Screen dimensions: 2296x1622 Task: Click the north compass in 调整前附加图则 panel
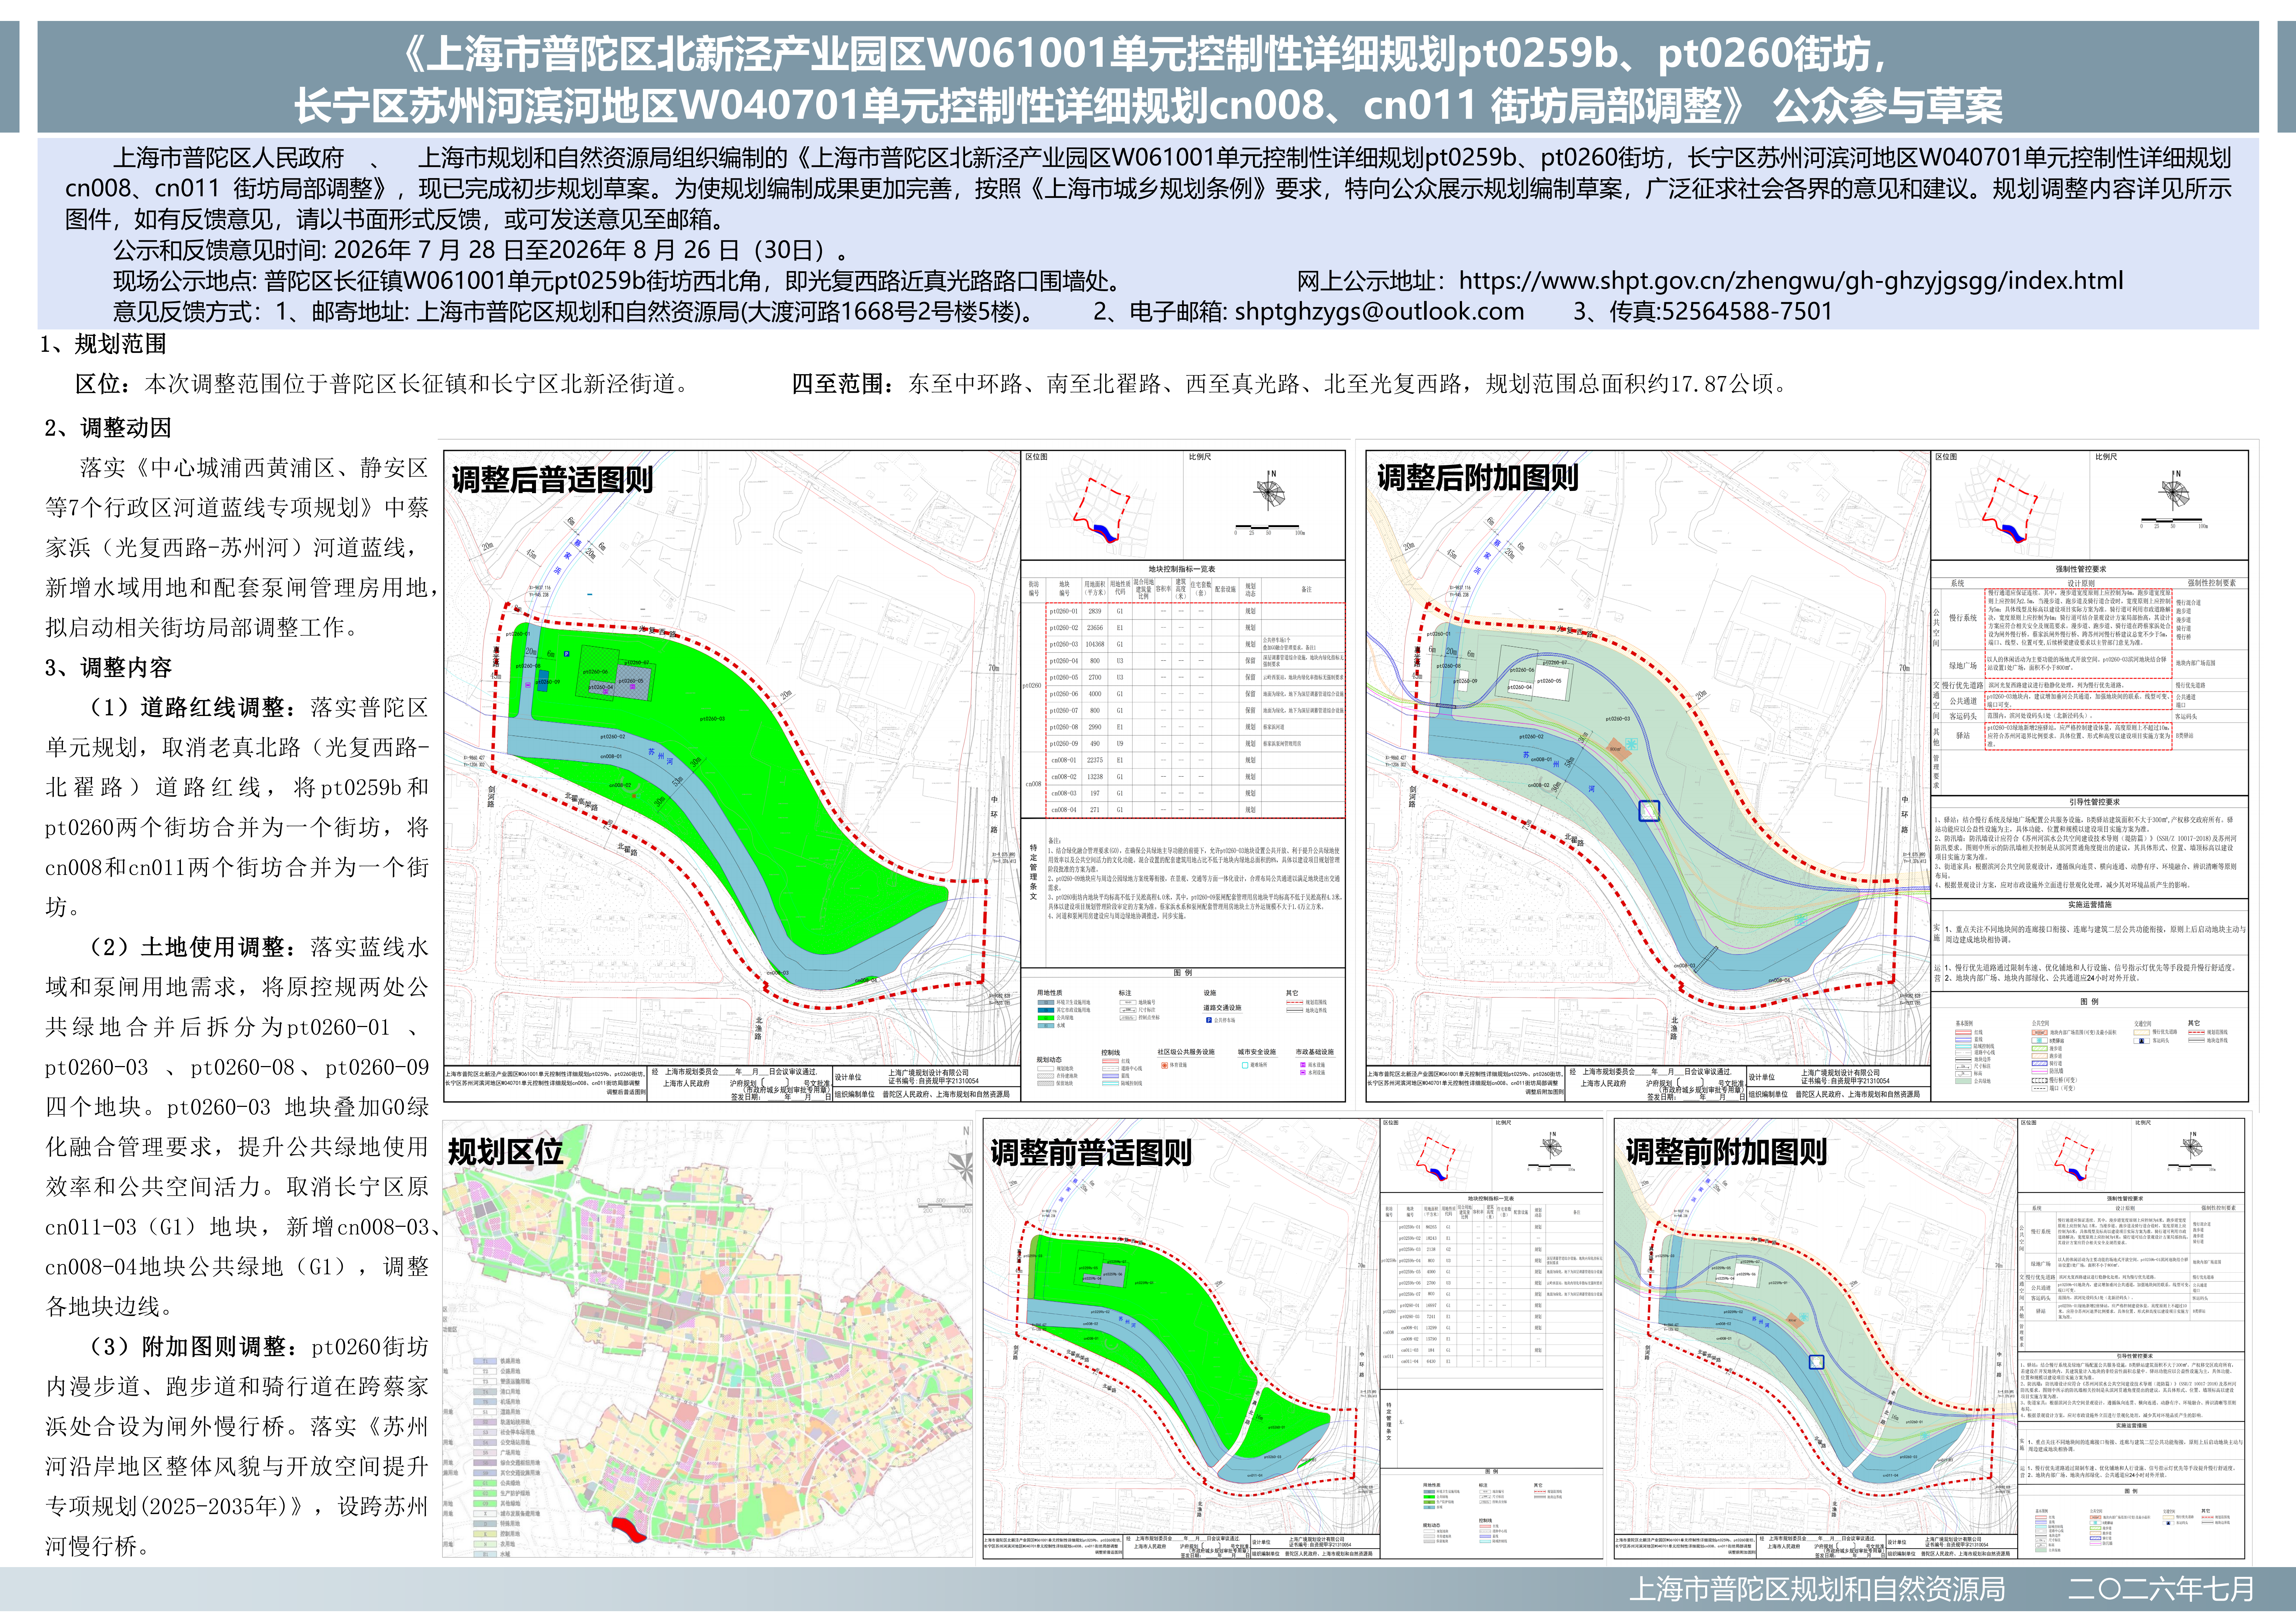click(2191, 1145)
